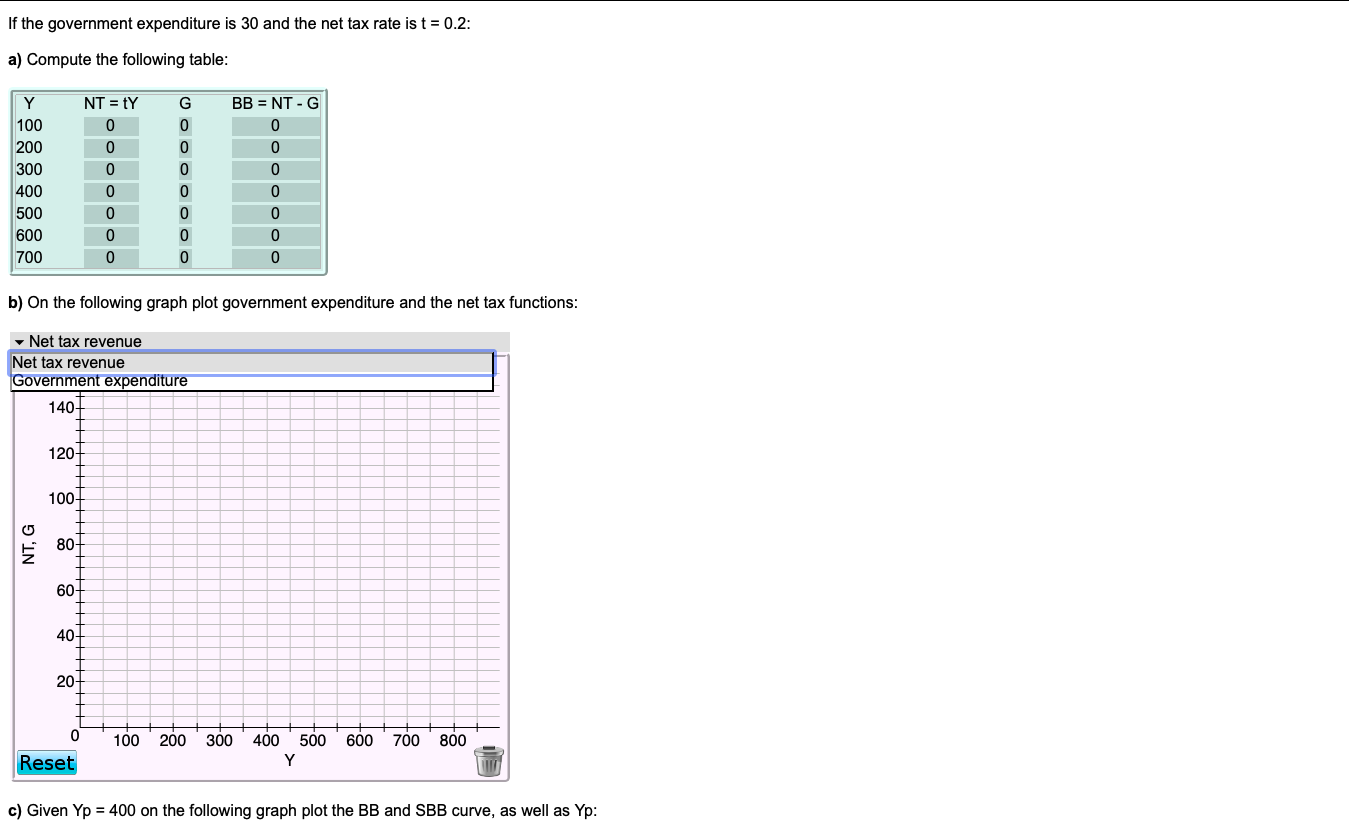
Task: Click the G cell for Y = 300
Action: [x=184, y=169]
